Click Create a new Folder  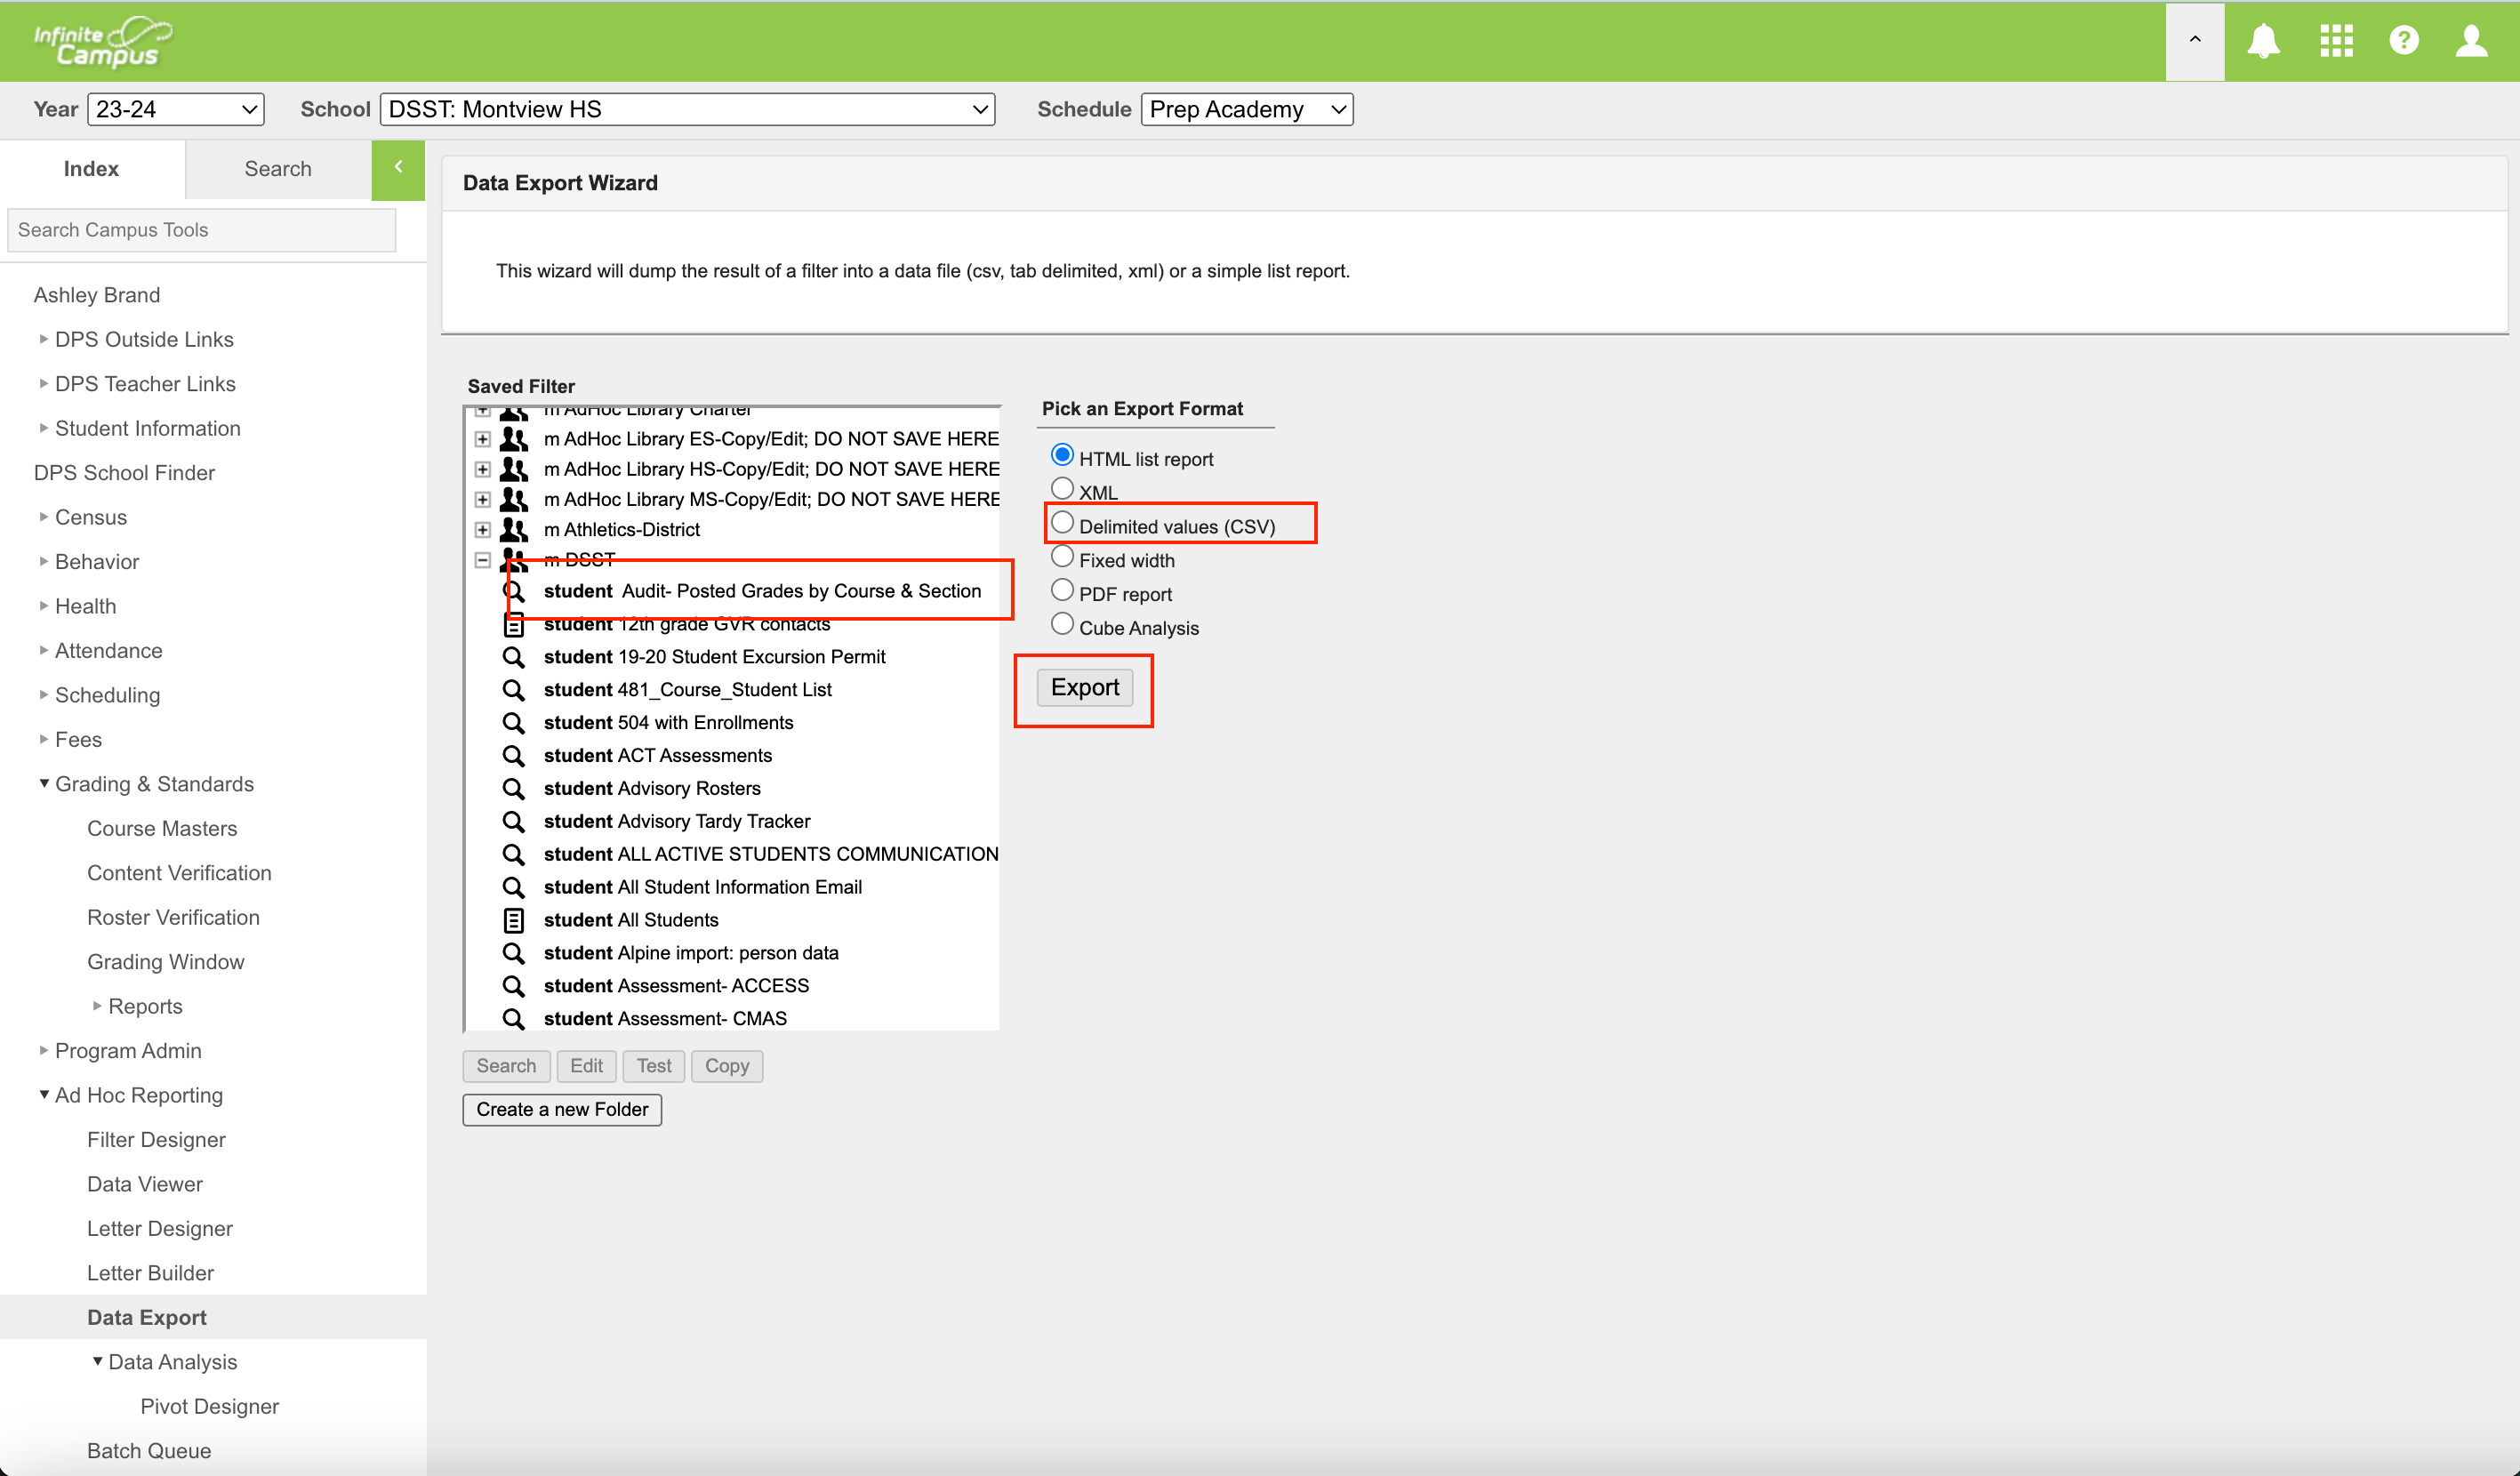tap(561, 1109)
